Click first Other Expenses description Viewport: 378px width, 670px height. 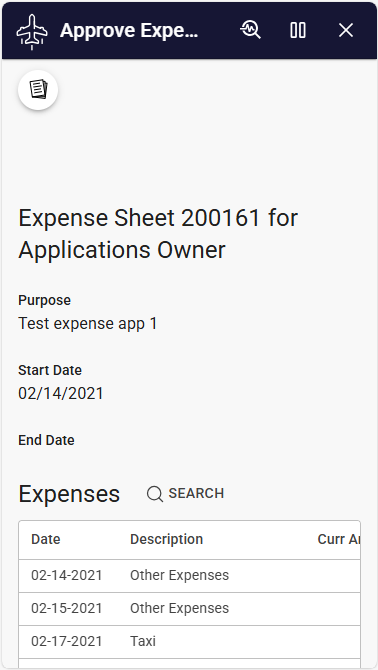tap(179, 575)
